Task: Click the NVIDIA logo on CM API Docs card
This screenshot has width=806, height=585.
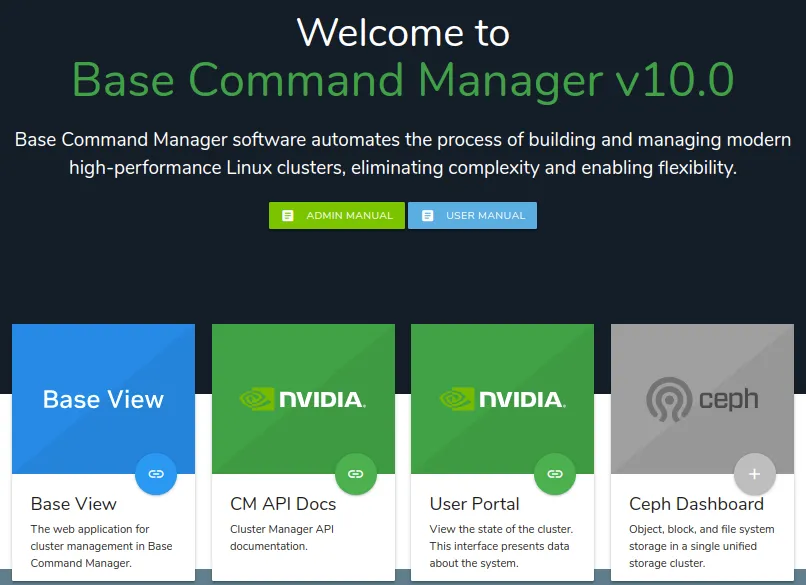Action: 303,399
